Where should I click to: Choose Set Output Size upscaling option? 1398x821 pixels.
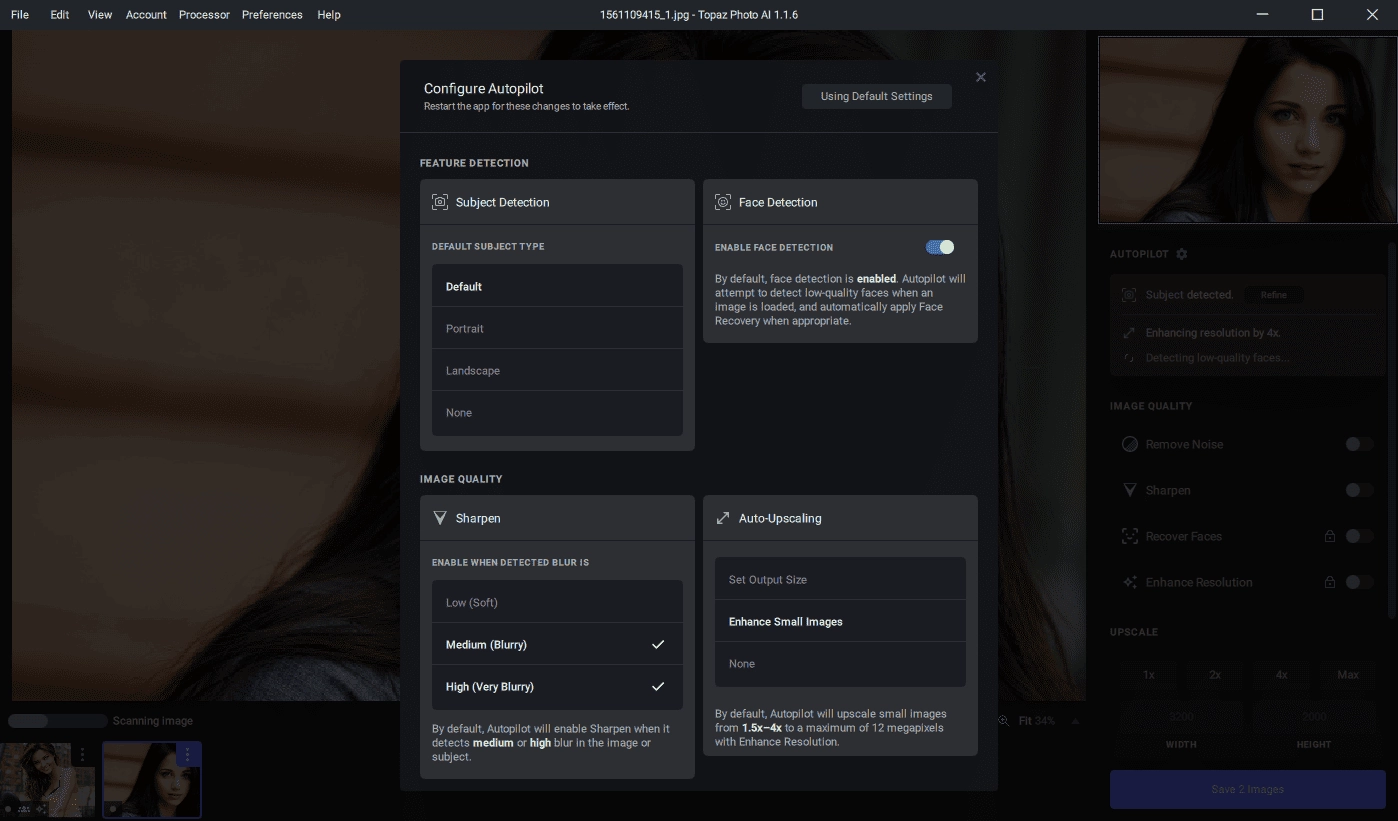(x=840, y=579)
